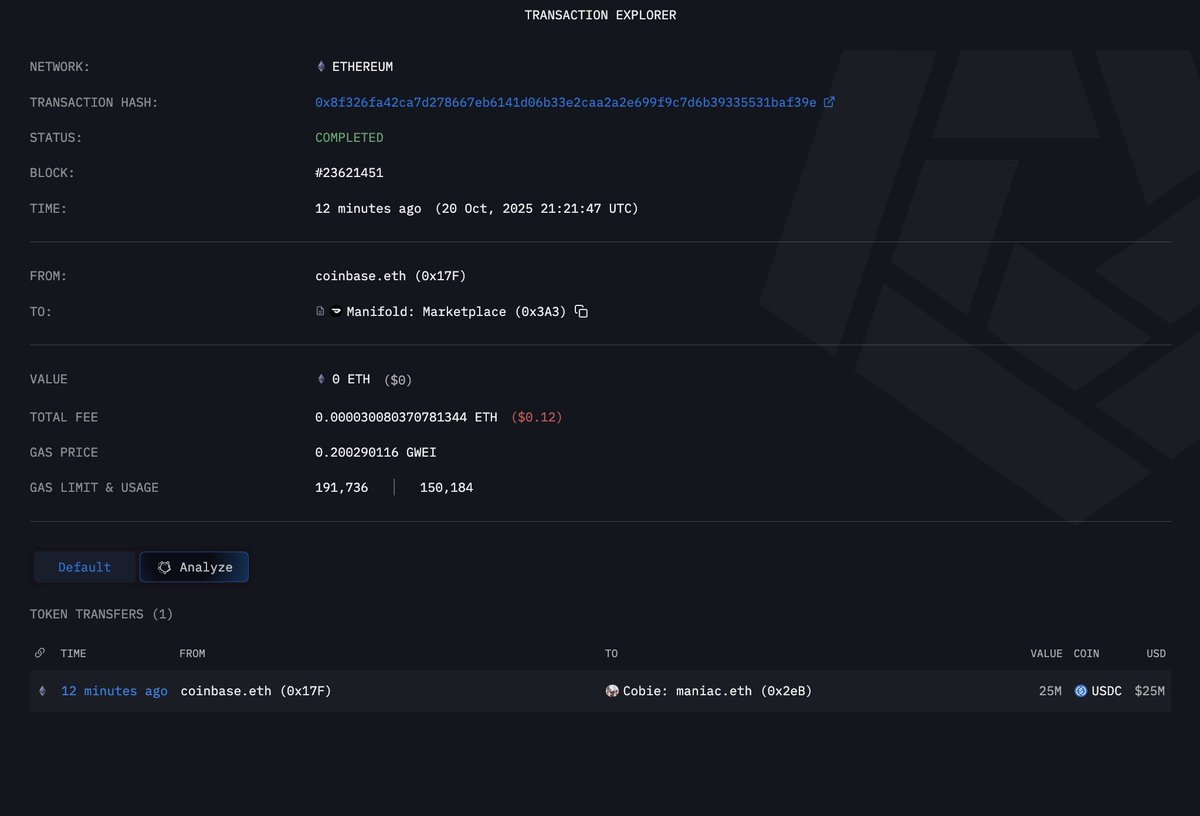Select the coinbase.eth sender address

click(390, 275)
